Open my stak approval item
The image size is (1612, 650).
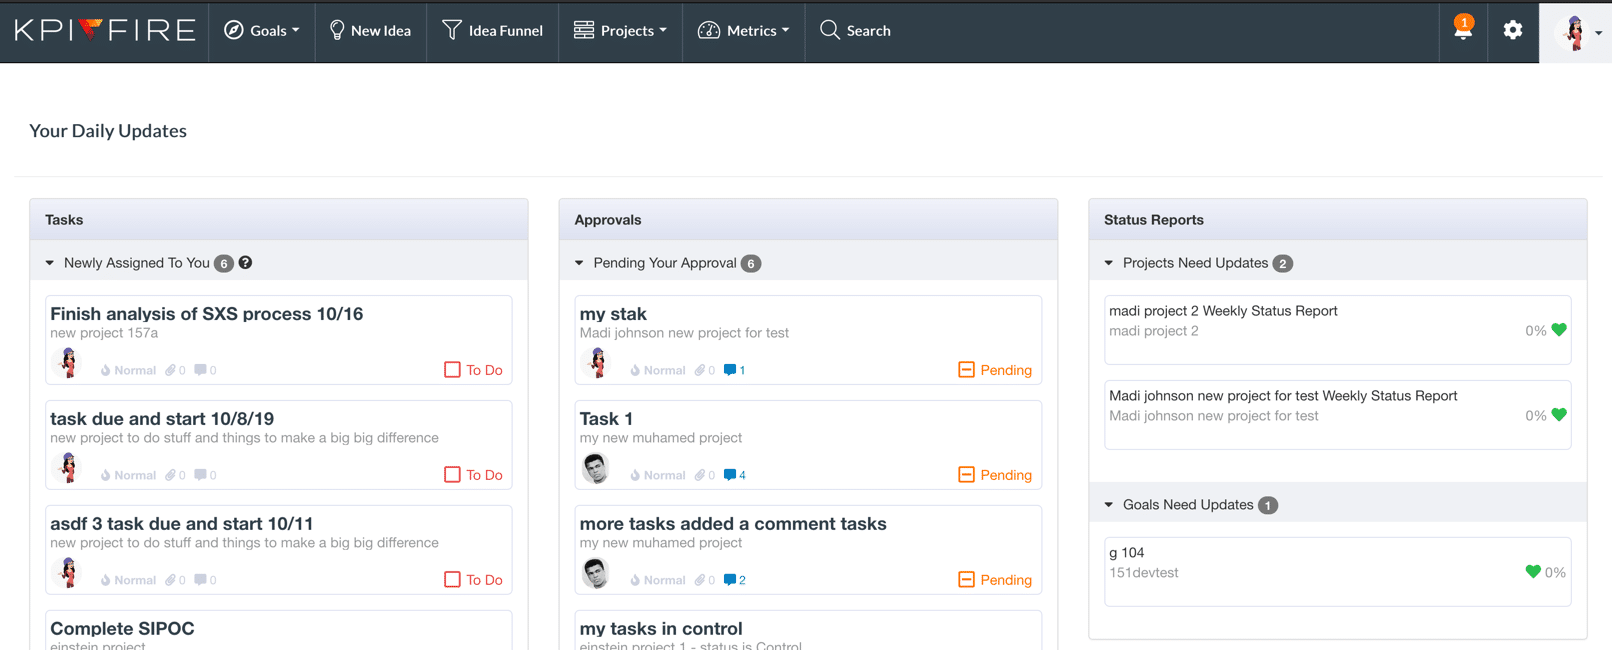pos(613,314)
